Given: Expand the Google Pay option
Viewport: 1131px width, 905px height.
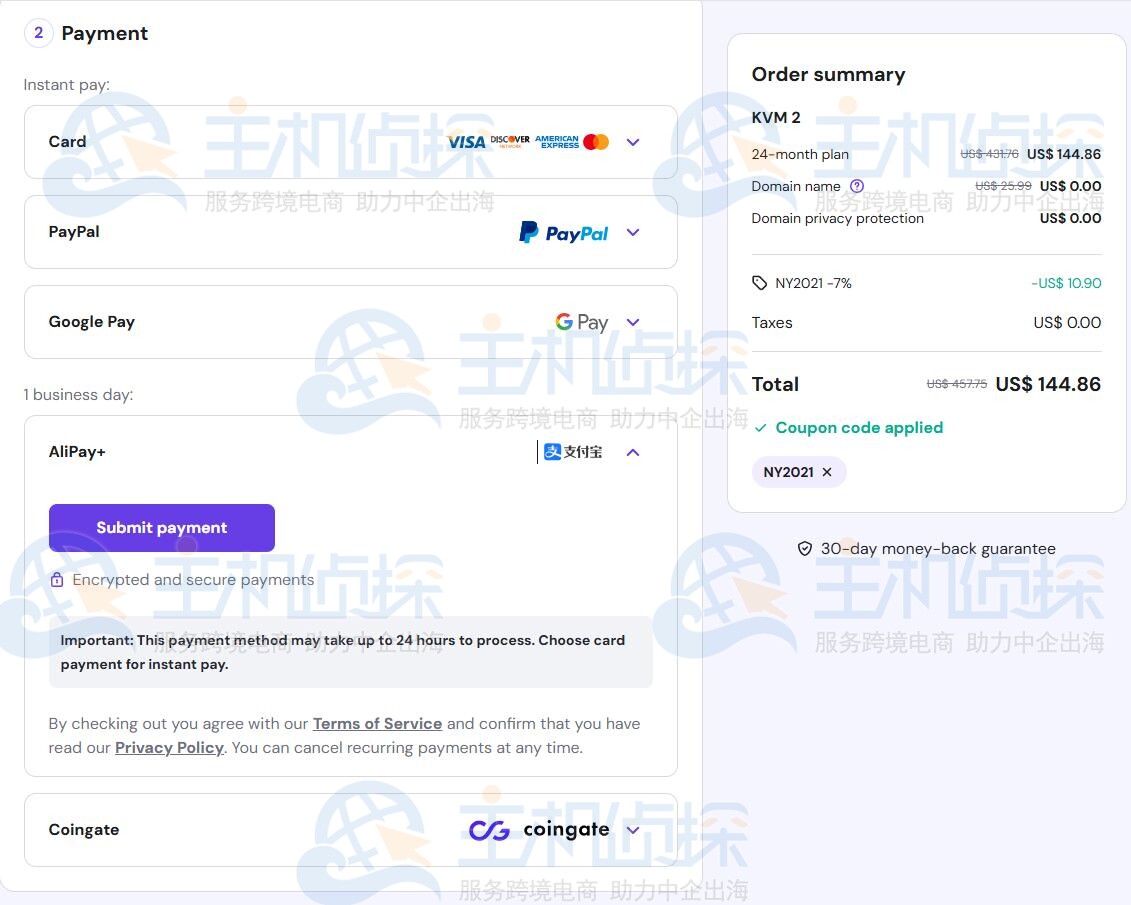Looking at the screenshot, I should click(x=632, y=322).
